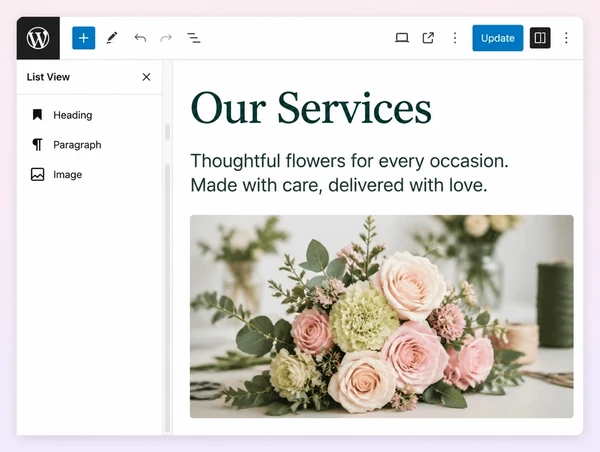Screen dimensions: 600x452
Task: Select the Tools pencil icon
Action: (112, 38)
